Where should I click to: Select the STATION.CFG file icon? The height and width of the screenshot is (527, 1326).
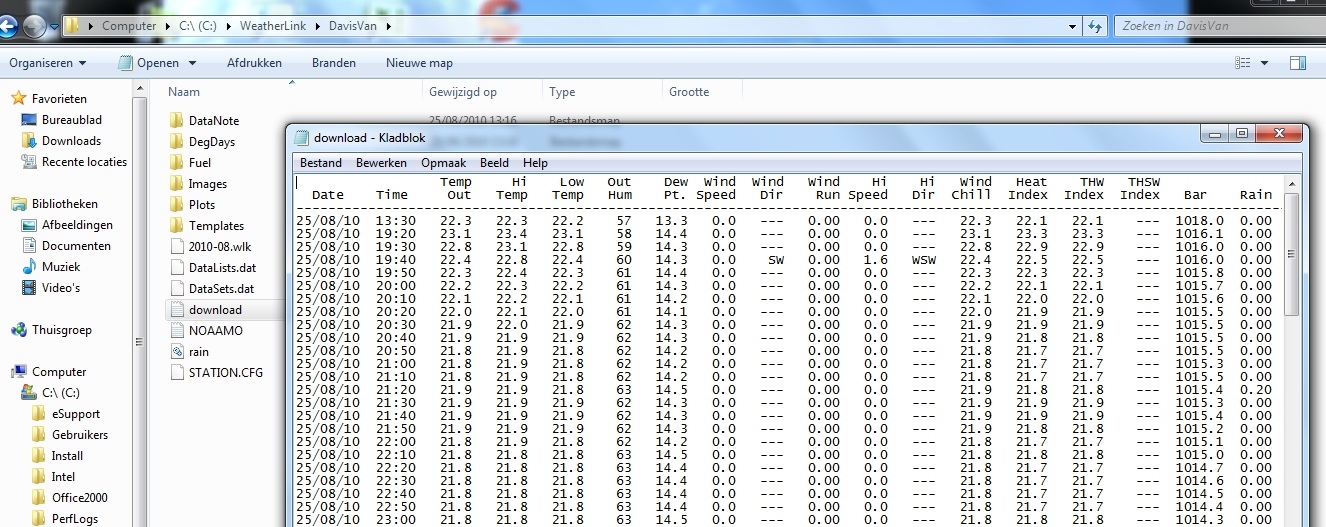coord(177,373)
